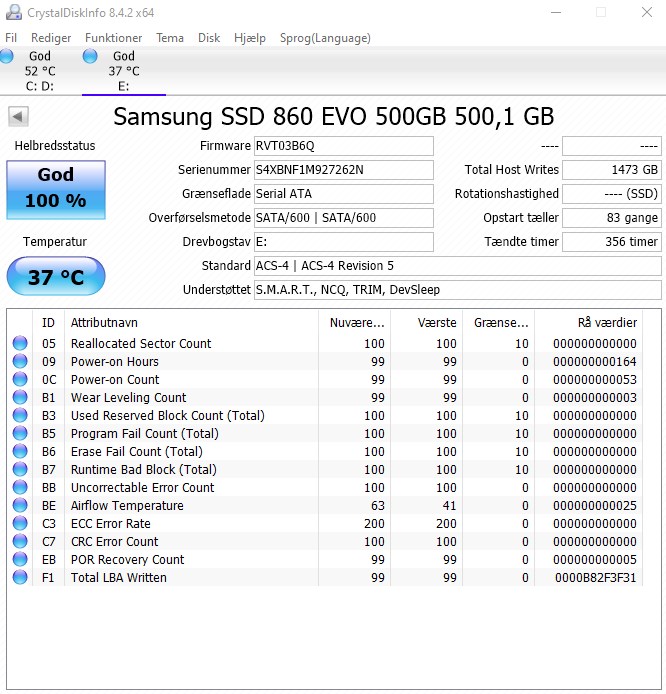The image size is (666, 694).
Task: Open the Hjælp menu
Action: (x=250, y=38)
